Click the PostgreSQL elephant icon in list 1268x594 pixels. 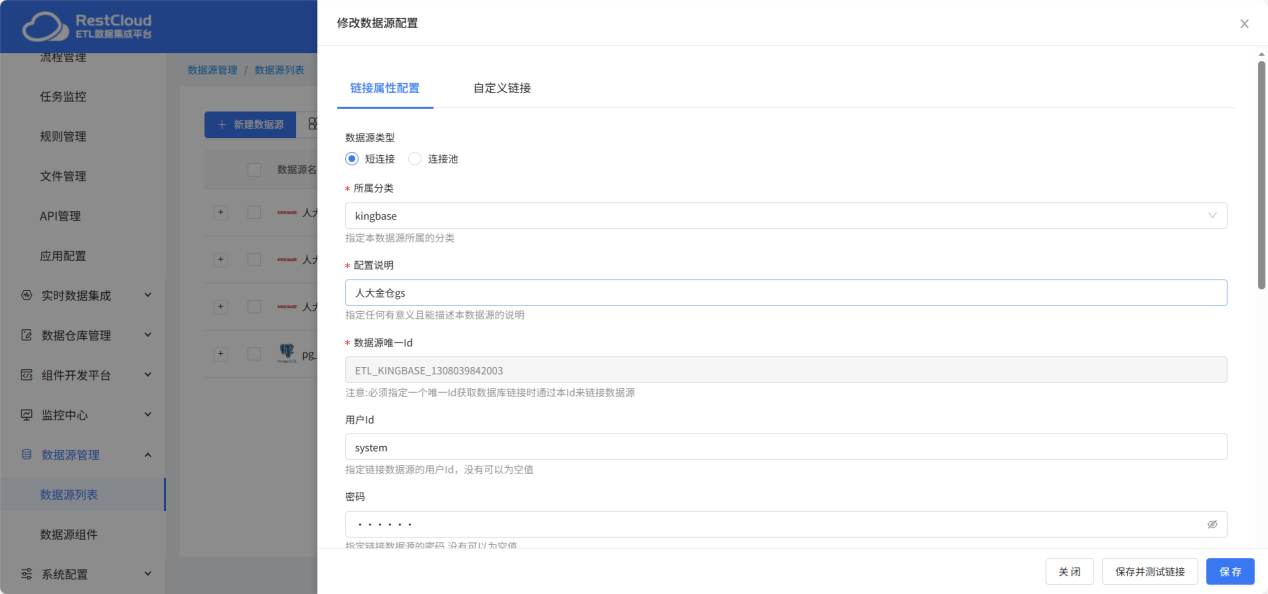click(287, 353)
